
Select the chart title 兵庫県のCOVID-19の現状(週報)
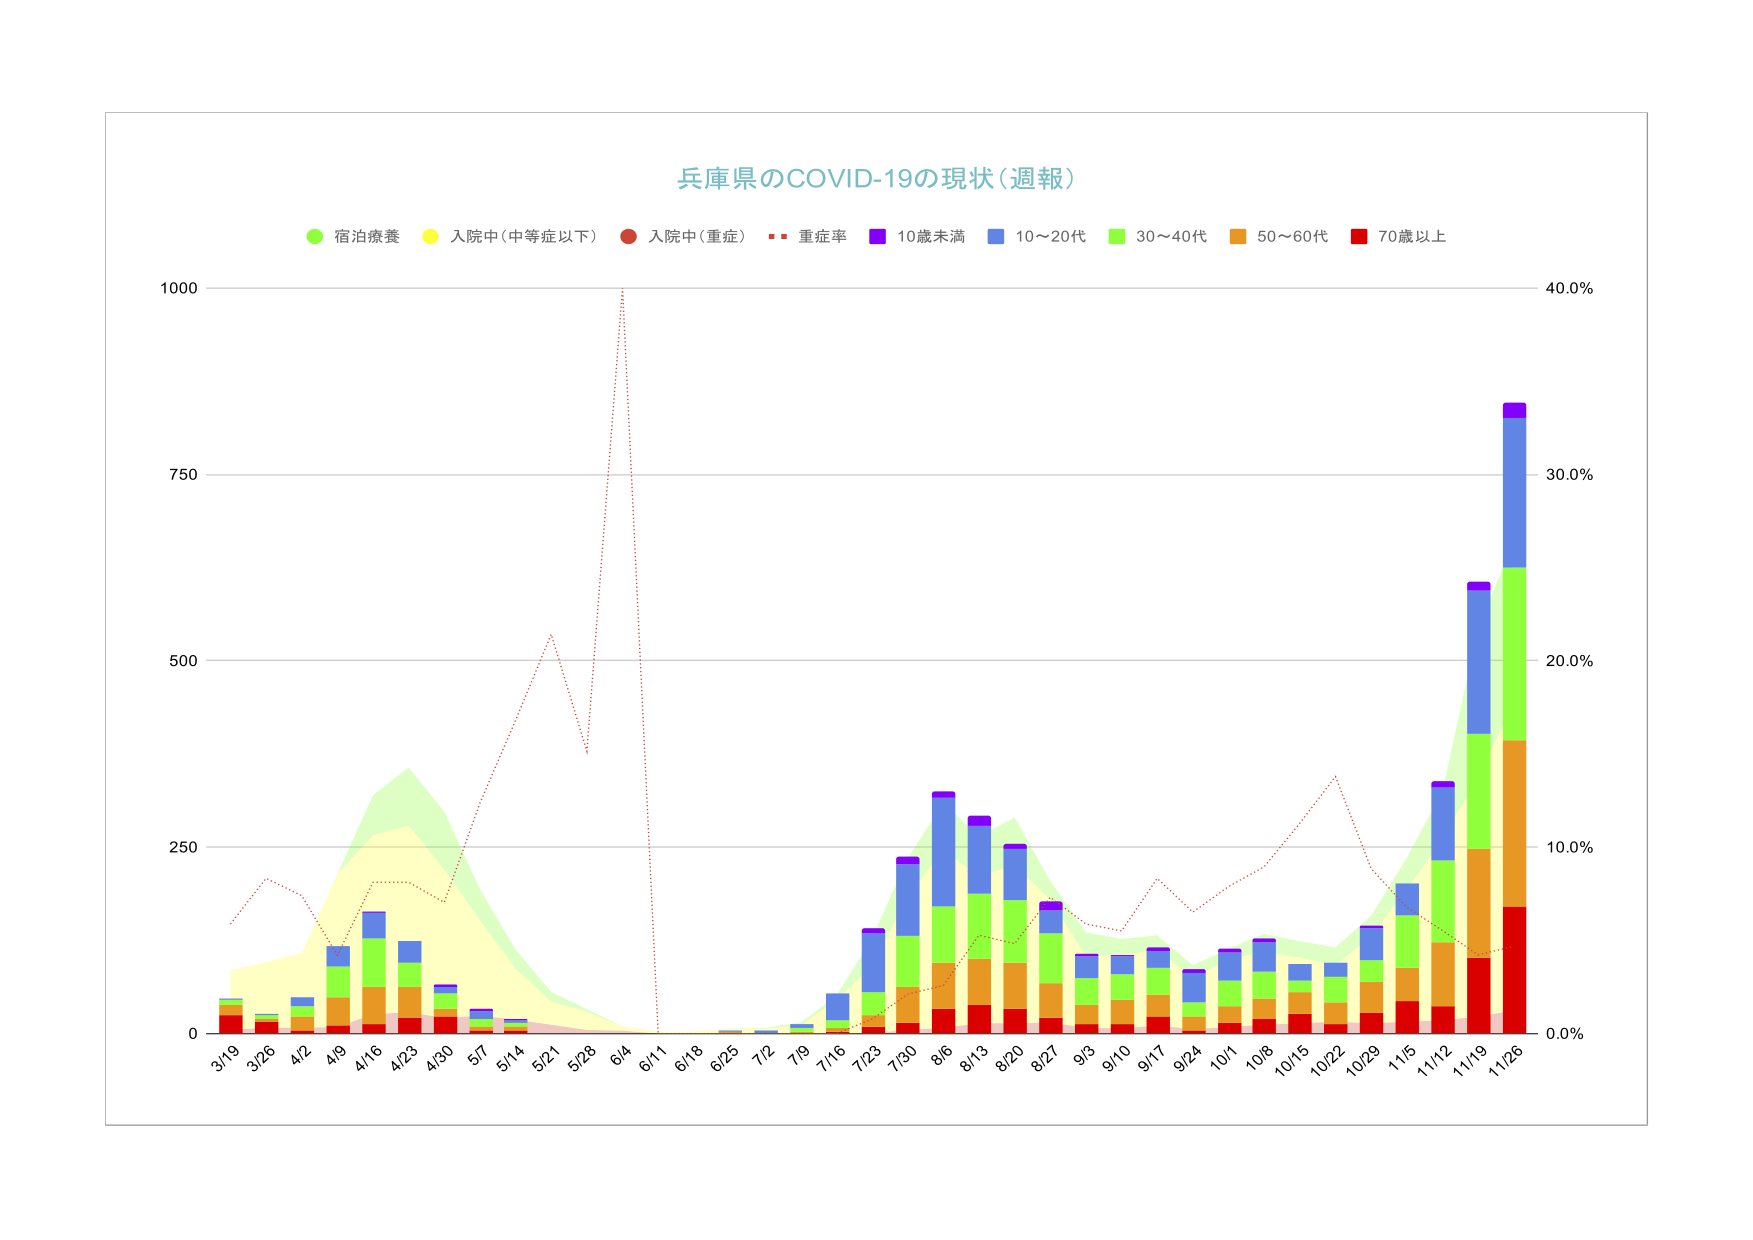coord(876,179)
